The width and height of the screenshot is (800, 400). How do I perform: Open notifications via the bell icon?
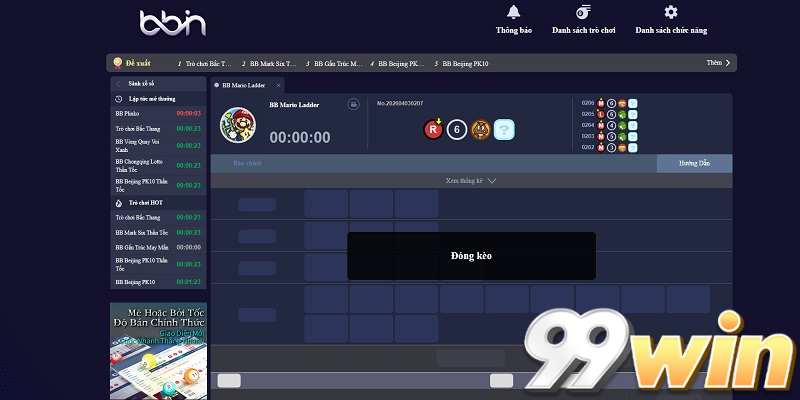tap(513, 12)
